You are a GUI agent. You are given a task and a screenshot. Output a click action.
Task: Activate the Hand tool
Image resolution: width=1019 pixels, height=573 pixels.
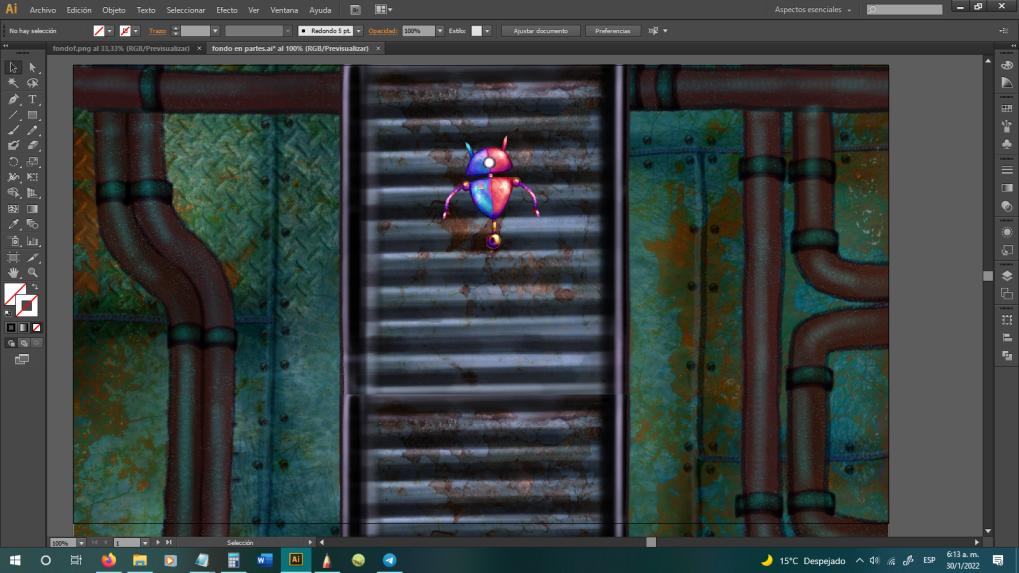coord(13,273)
